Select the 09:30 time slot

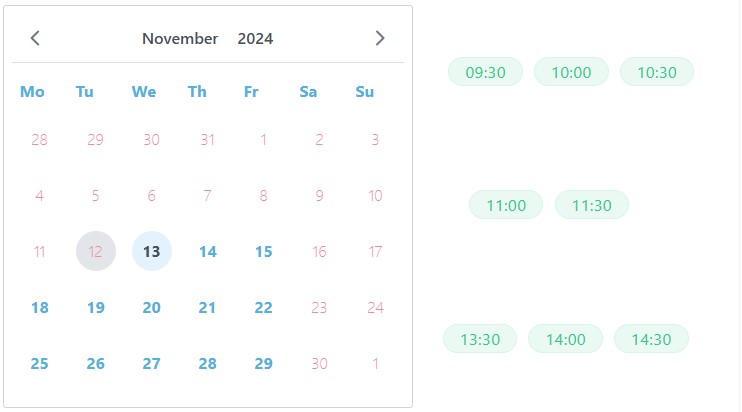click(x=486, y=72)
